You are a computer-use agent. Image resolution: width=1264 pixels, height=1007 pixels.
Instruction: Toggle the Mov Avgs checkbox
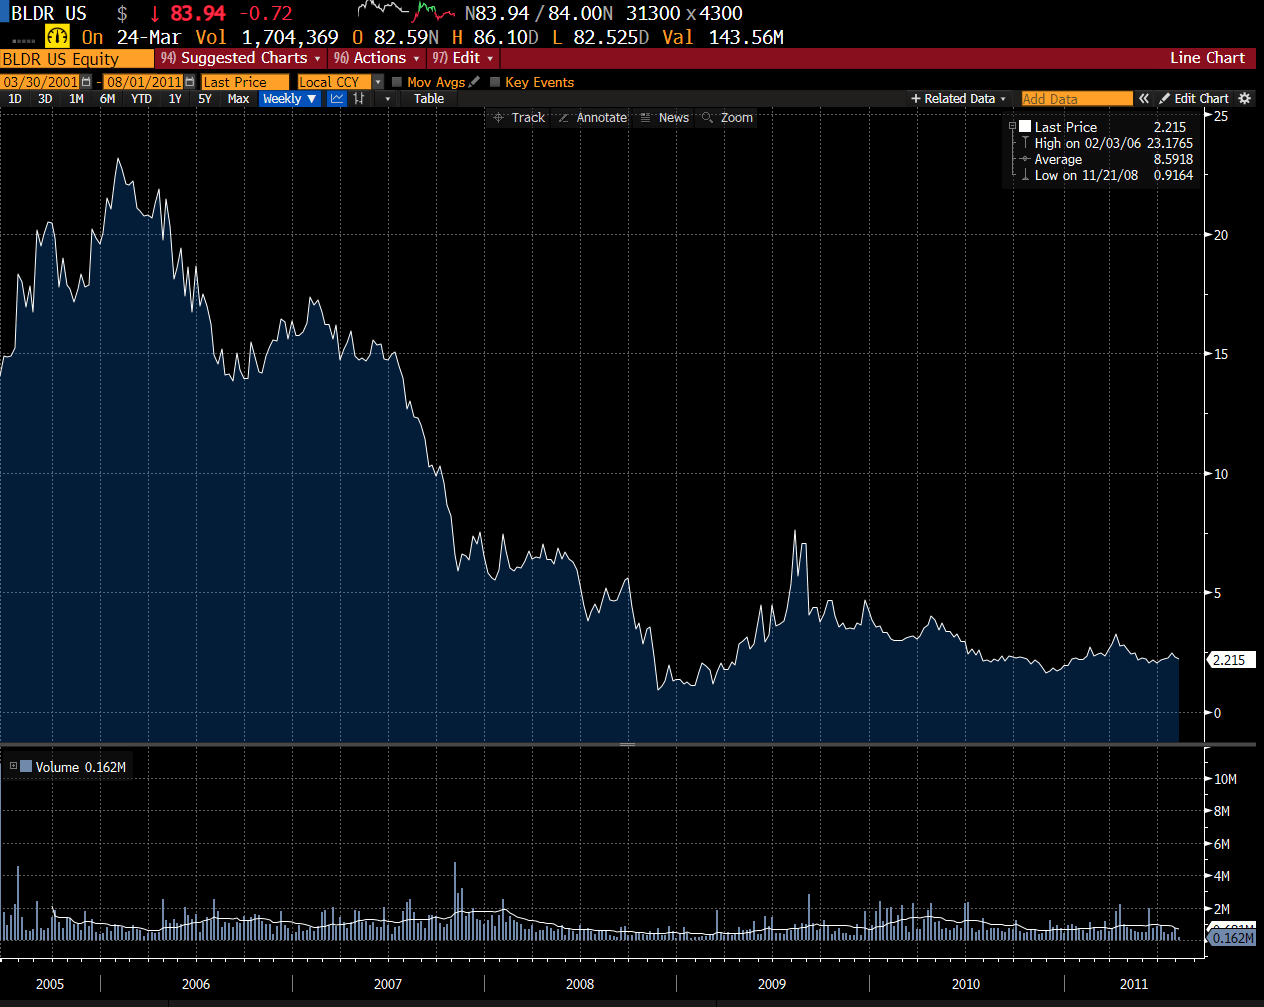[397, 82]
